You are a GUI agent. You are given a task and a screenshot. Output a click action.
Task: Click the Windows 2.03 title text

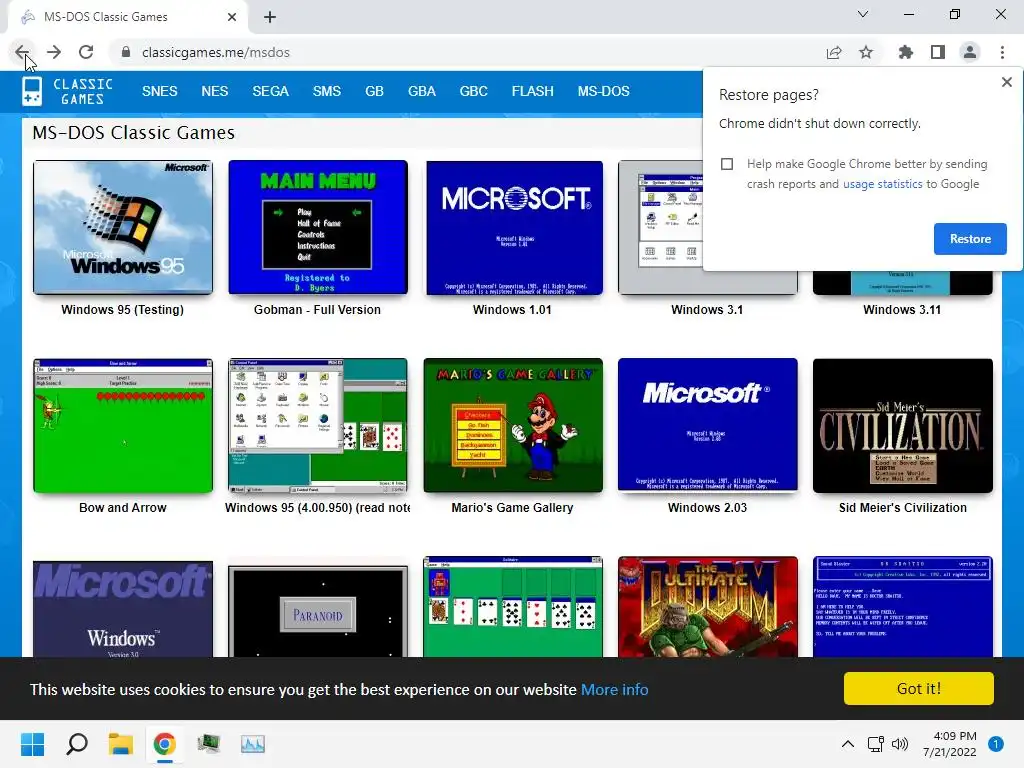click(707, 507)
